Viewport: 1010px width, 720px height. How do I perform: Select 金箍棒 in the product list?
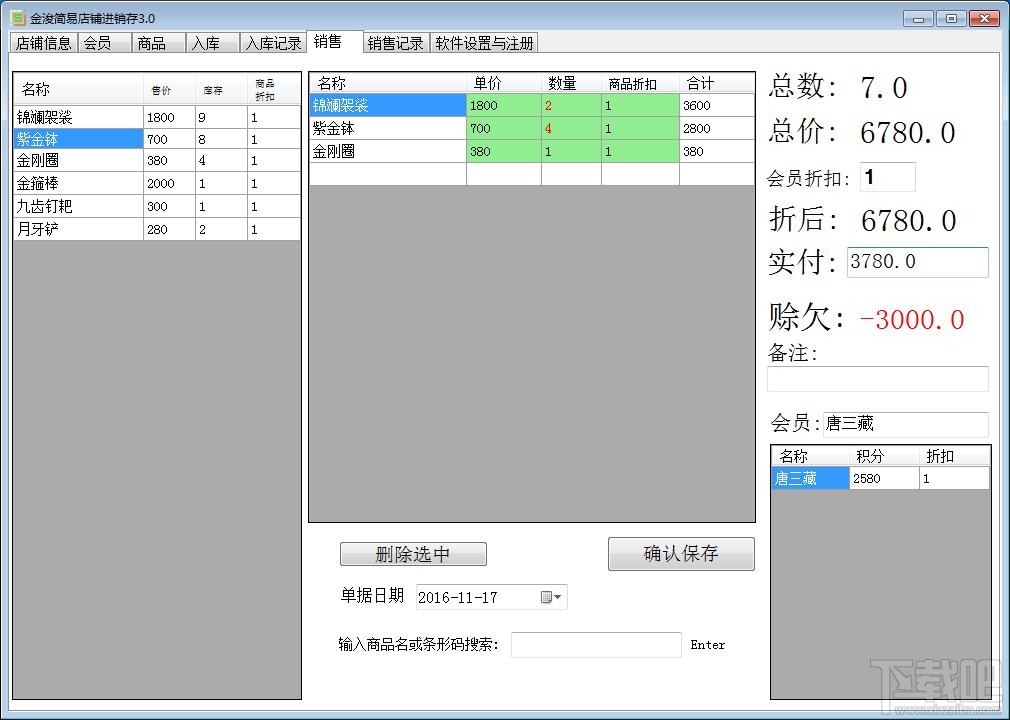78,184
